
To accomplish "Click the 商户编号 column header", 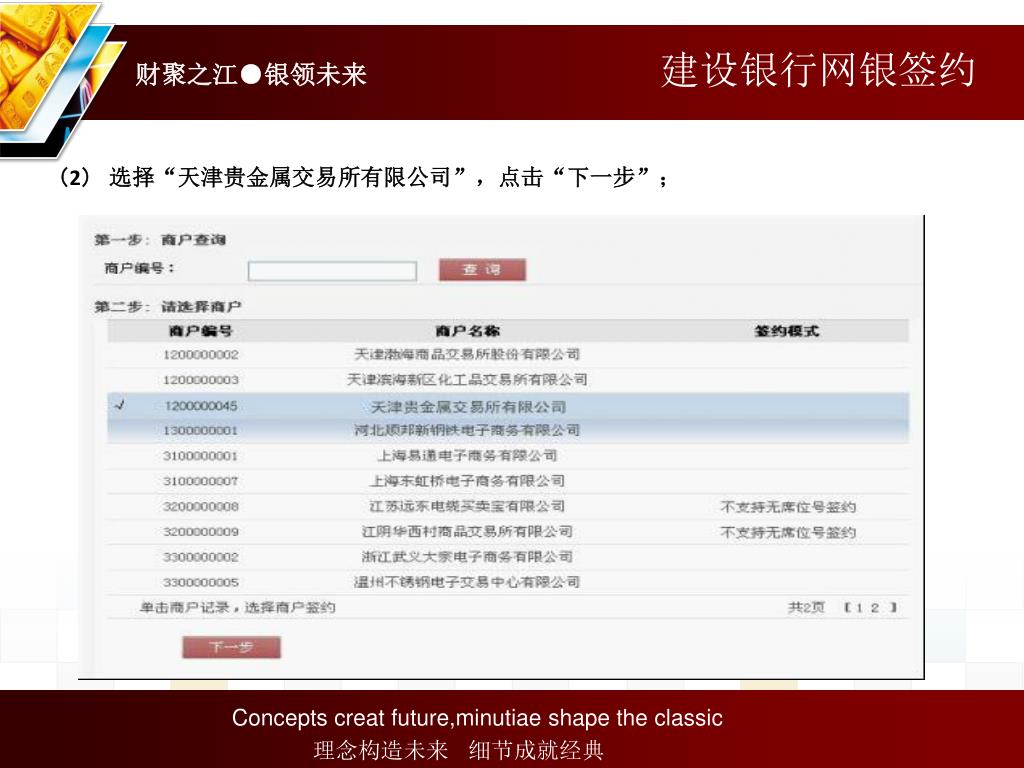I will (200, 331).
